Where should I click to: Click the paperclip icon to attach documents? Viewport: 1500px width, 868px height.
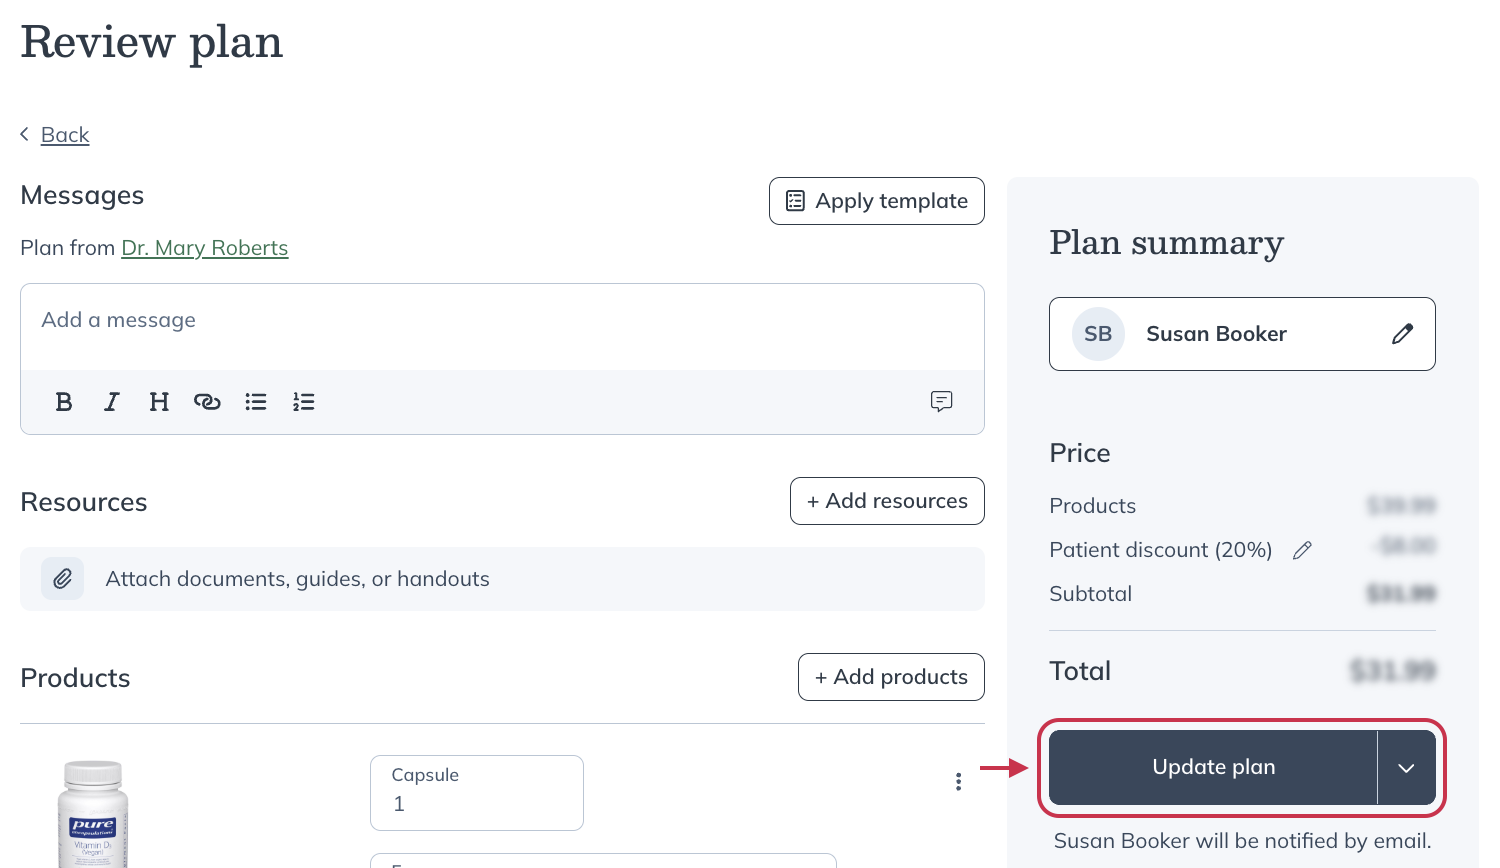point(62,578)
